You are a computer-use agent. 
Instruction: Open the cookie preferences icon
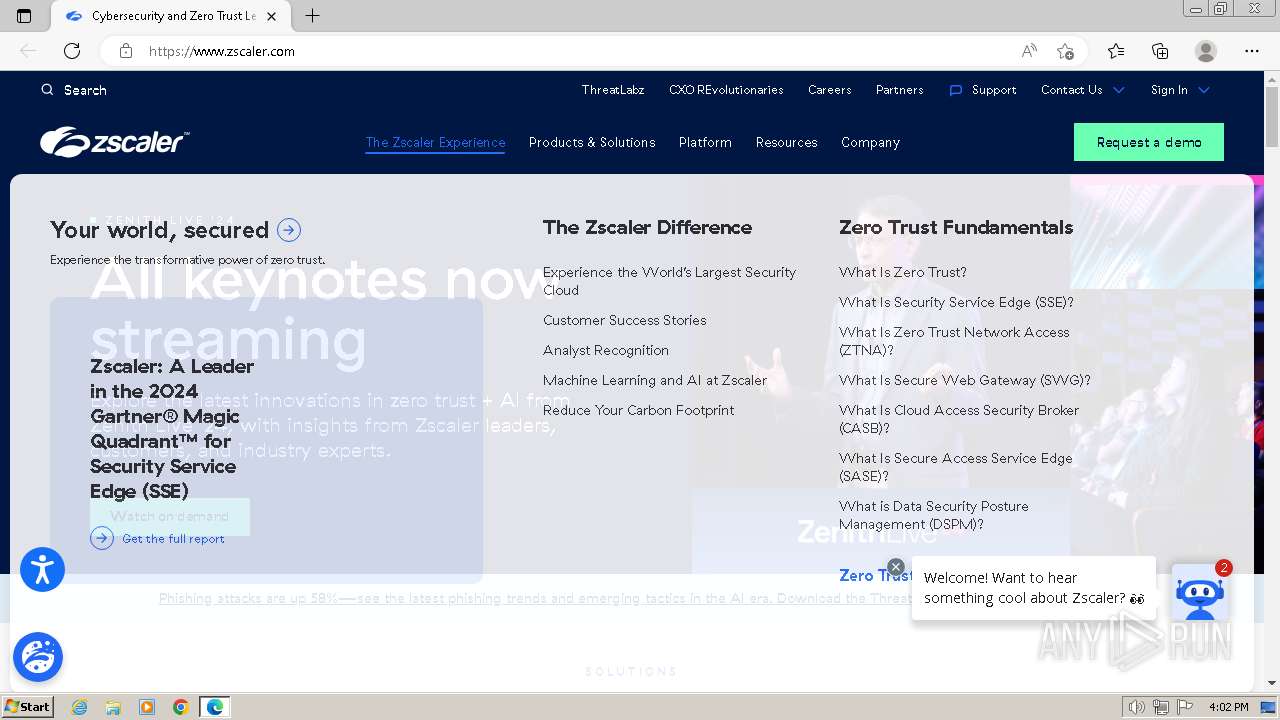click(x=38, y=656)
